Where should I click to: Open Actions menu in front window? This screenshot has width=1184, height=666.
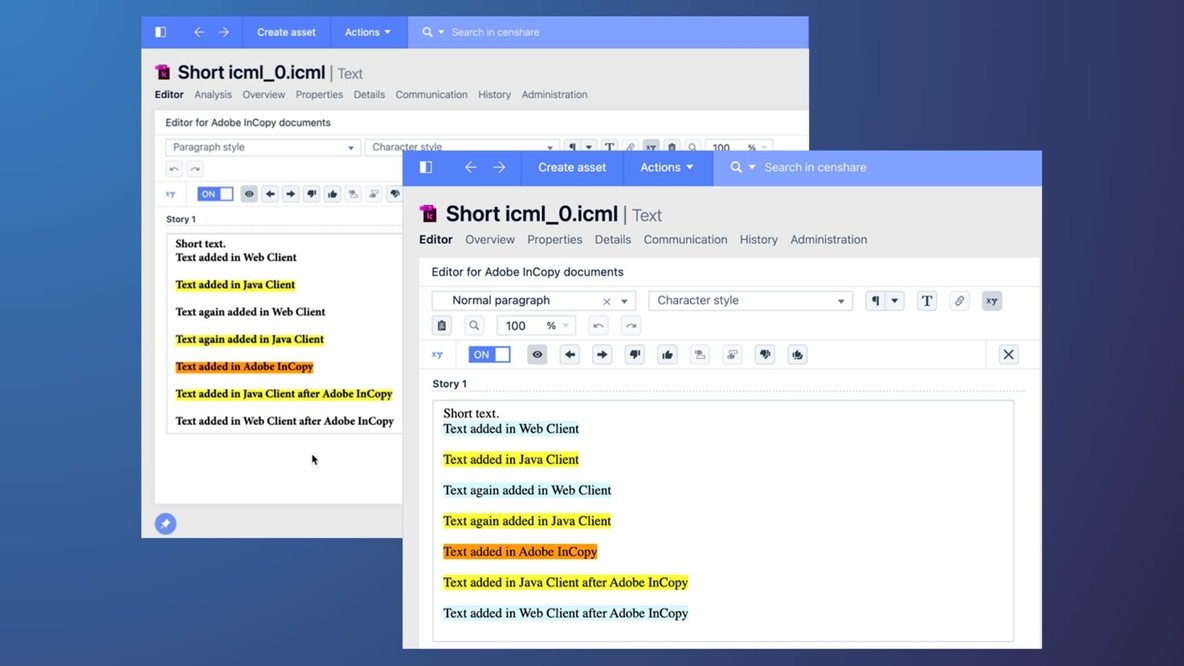pos(667,167)
